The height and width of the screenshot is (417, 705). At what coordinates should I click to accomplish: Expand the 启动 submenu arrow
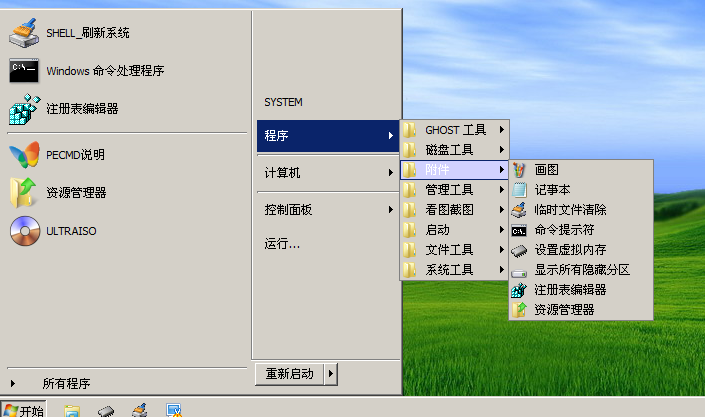pyautogui.click(x=502, y=229)
